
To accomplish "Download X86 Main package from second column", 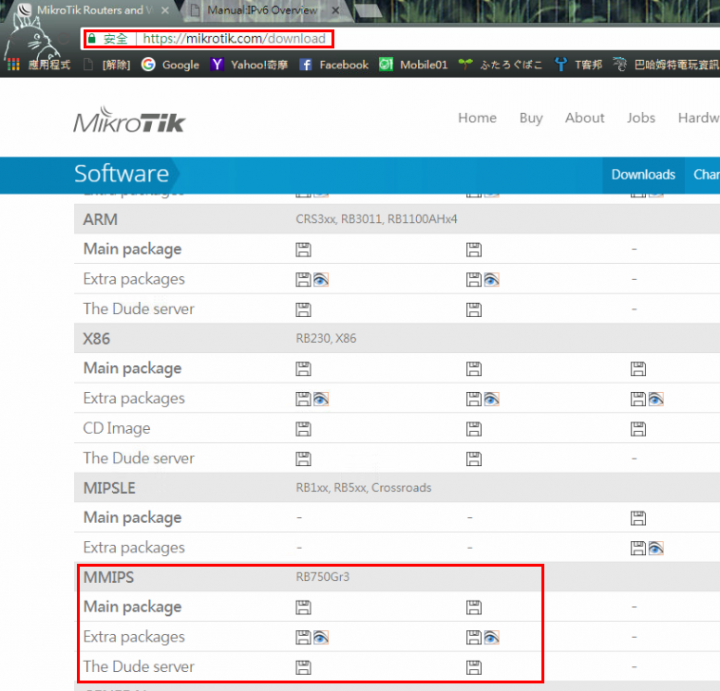I will 474,369.
